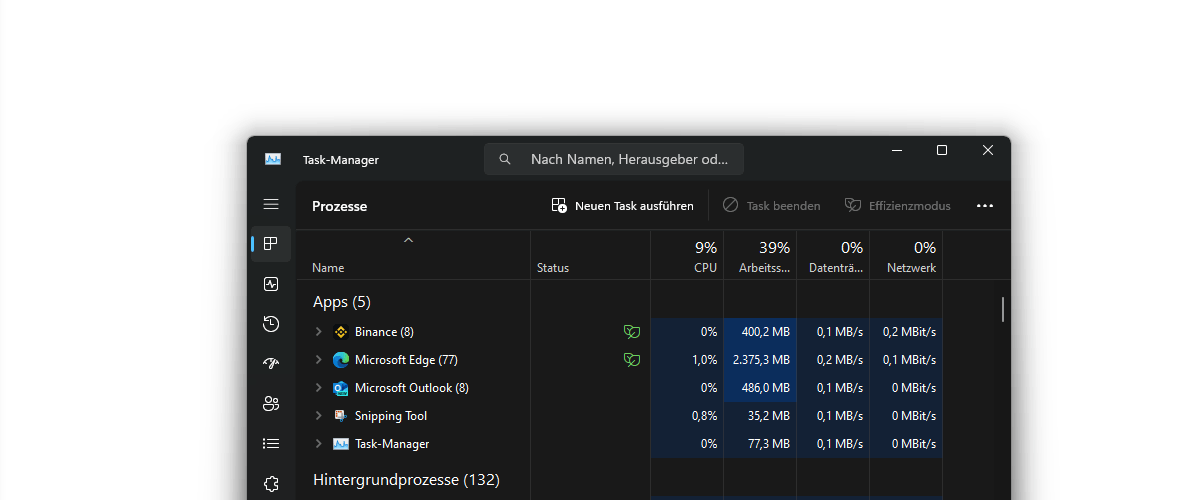Open the Startup apps gauge icon
The image size is (1199, 500).
(271, 364)
